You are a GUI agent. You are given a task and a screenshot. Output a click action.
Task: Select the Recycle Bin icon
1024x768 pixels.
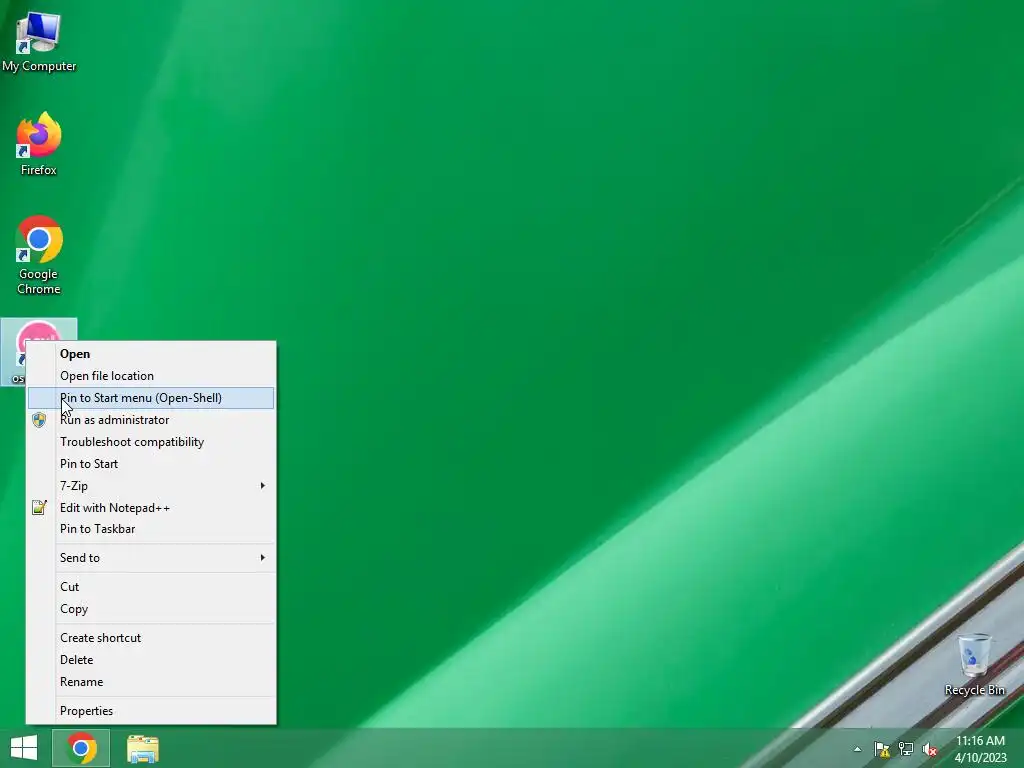click(x=974, y=664)
